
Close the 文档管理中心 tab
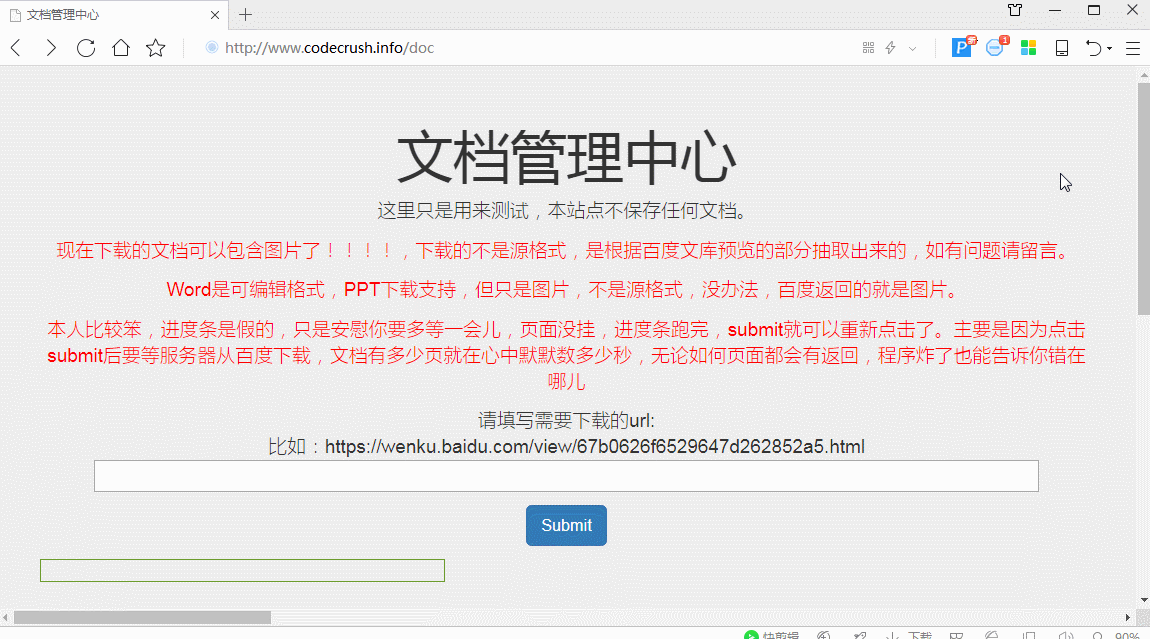coord(215,15)
